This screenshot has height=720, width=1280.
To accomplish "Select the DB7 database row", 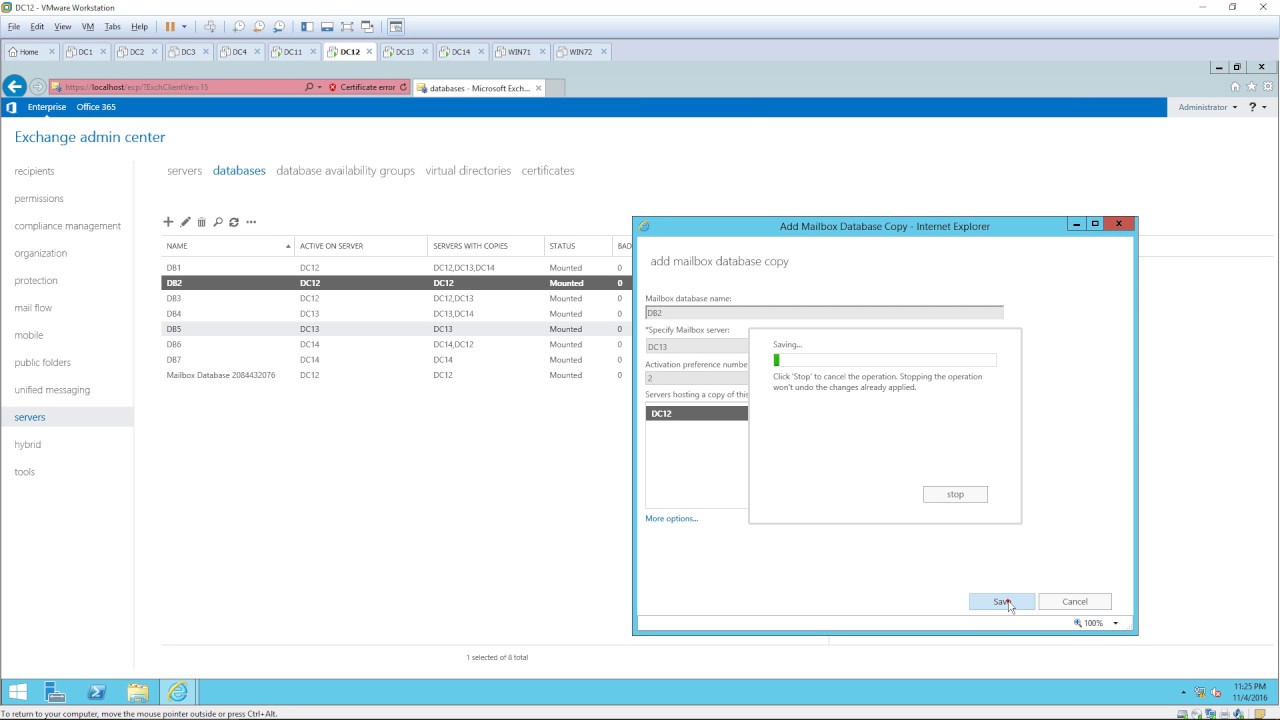I will pos(397,360).
